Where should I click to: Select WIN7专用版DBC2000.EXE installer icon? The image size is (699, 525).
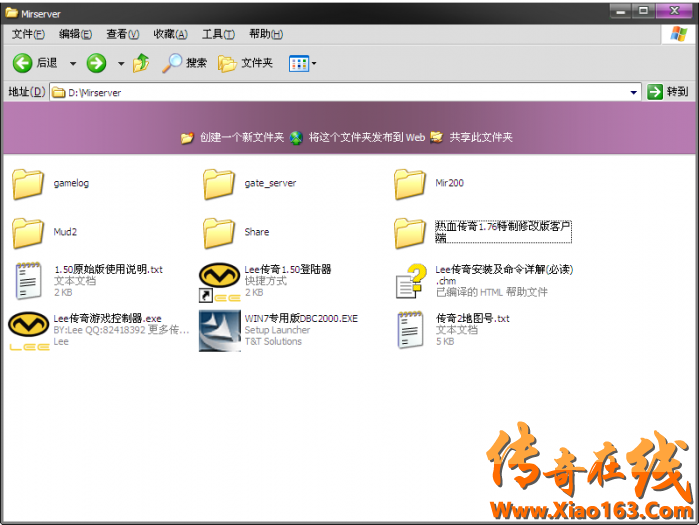(220, 331)
